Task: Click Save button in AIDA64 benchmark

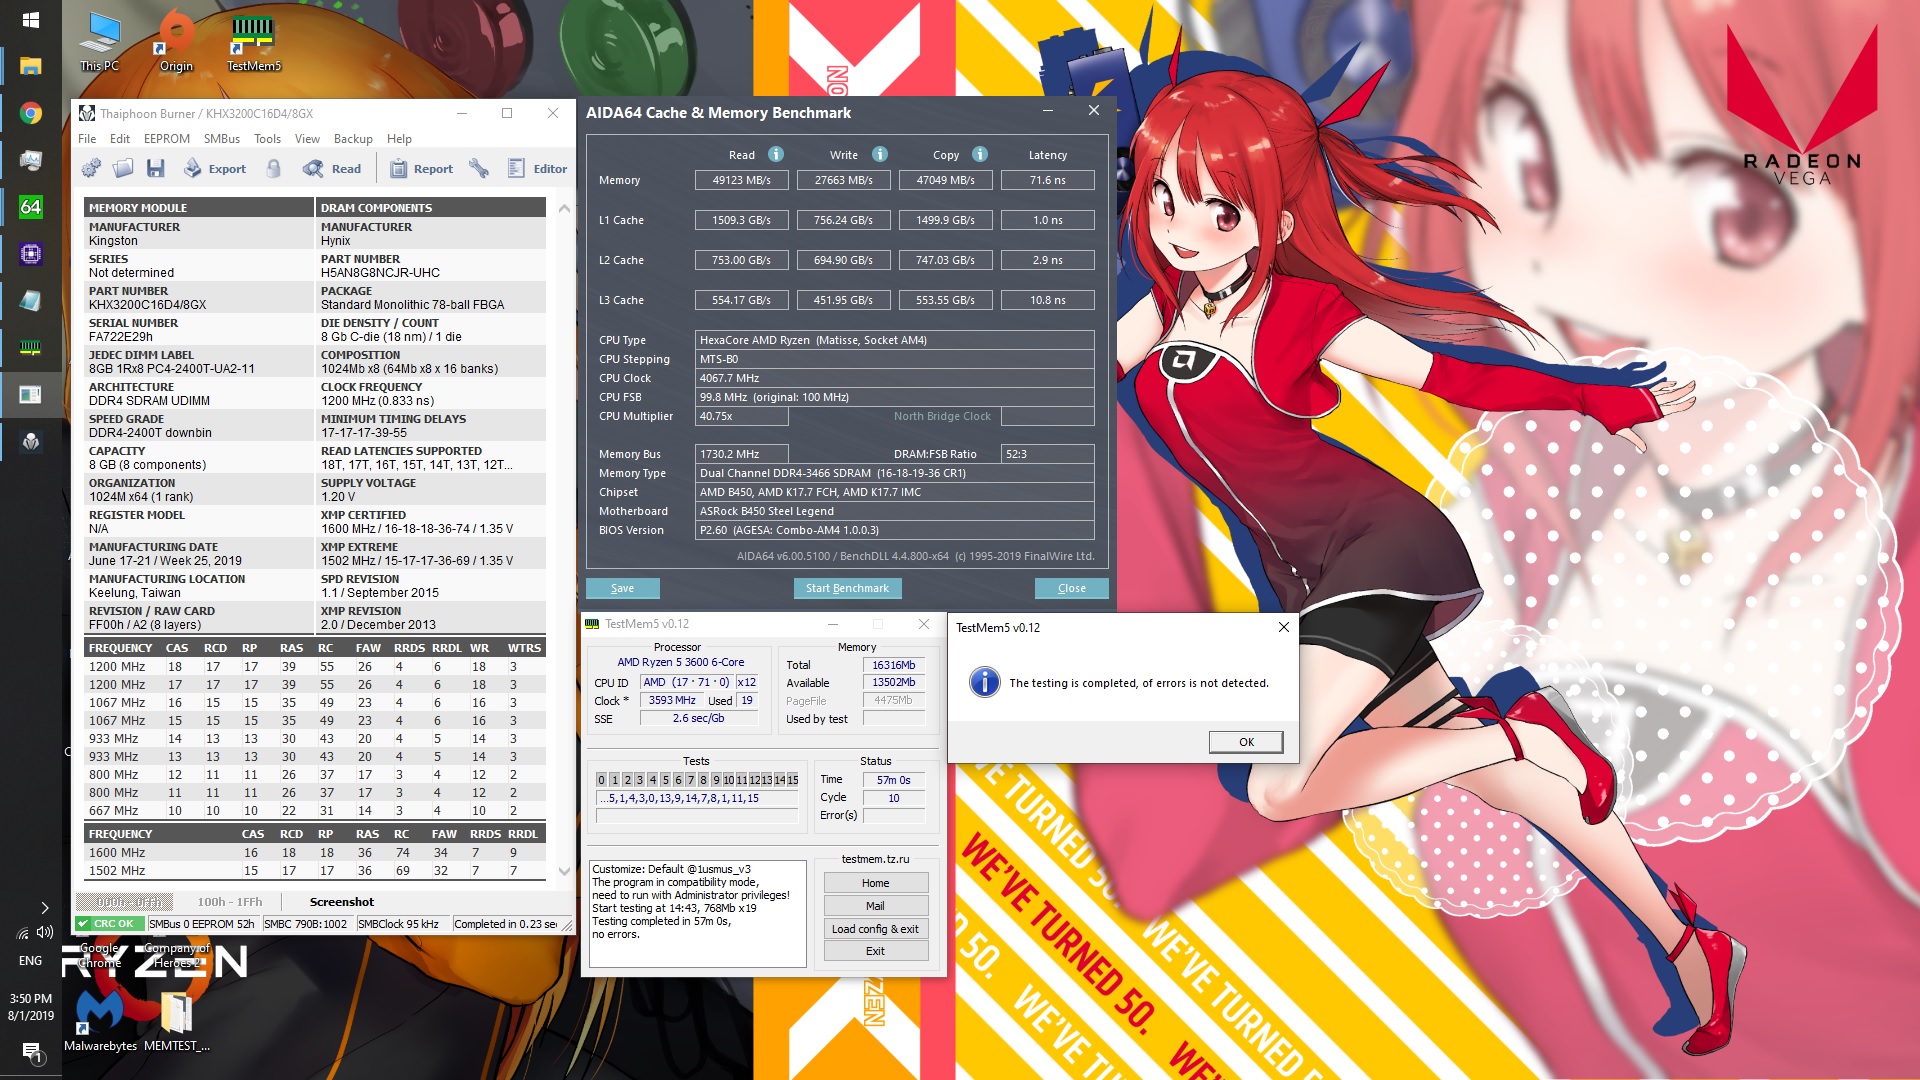Action: pos(622,588)
